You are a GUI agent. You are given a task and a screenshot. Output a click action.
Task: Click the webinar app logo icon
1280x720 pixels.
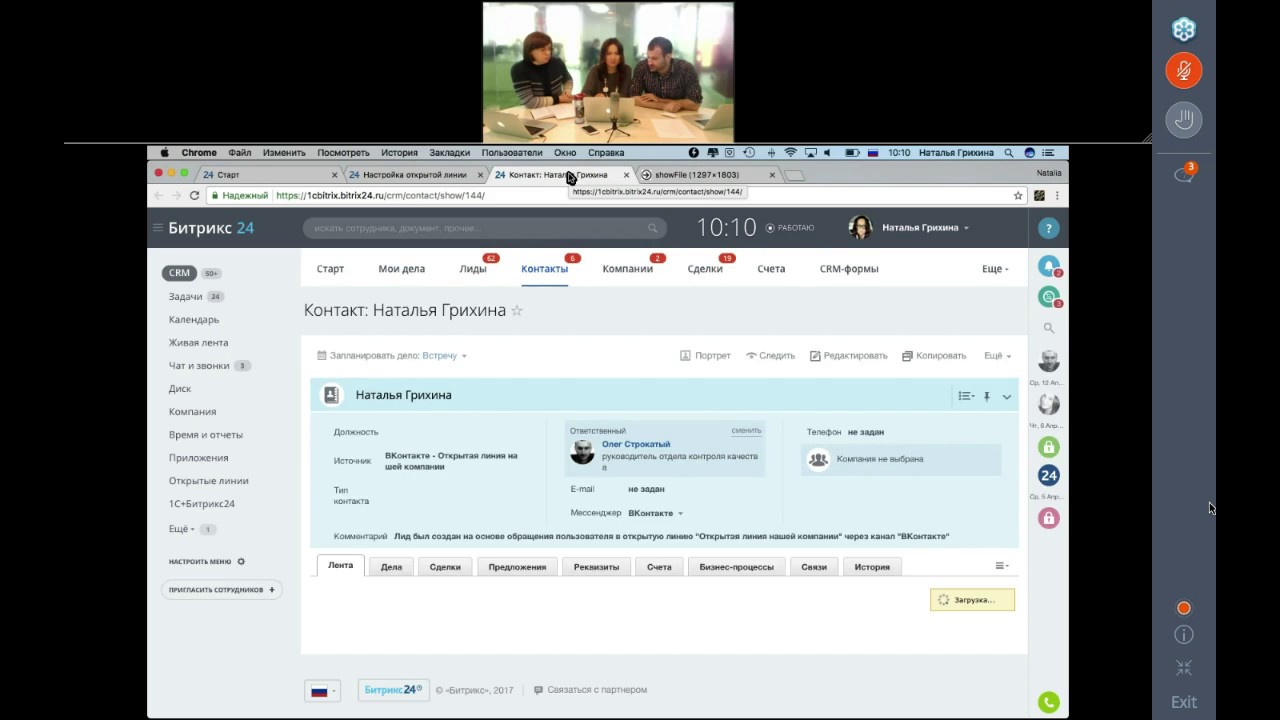1184,28
